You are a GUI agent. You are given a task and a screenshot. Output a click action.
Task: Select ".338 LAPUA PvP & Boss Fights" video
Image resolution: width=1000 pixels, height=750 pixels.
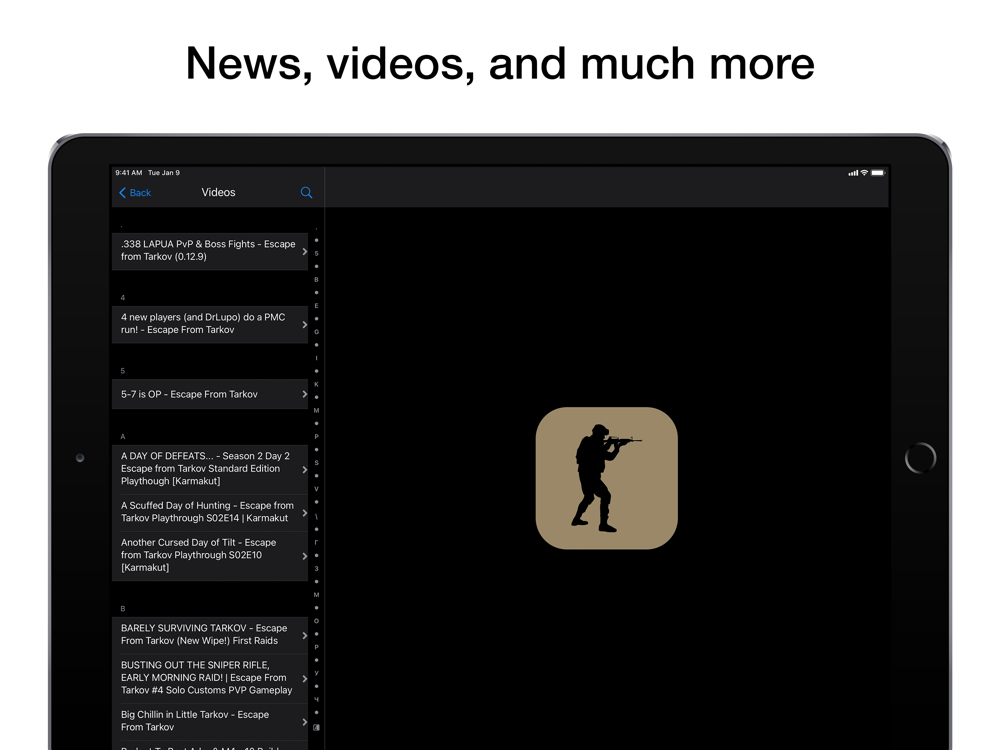[x=208, y=251]
